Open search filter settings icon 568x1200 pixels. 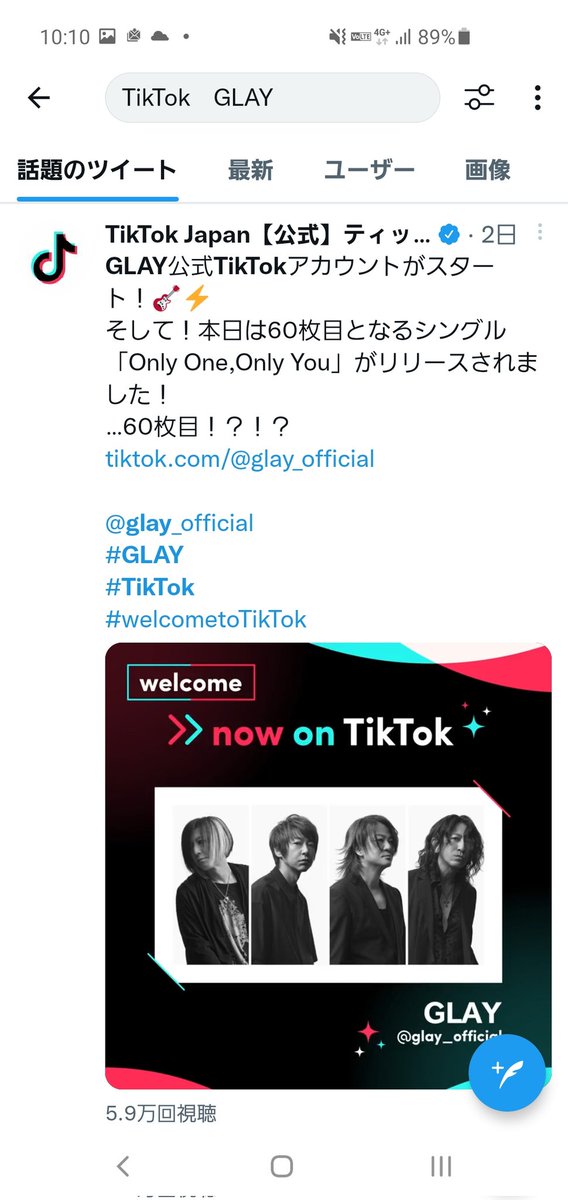[x=479, y=97]
